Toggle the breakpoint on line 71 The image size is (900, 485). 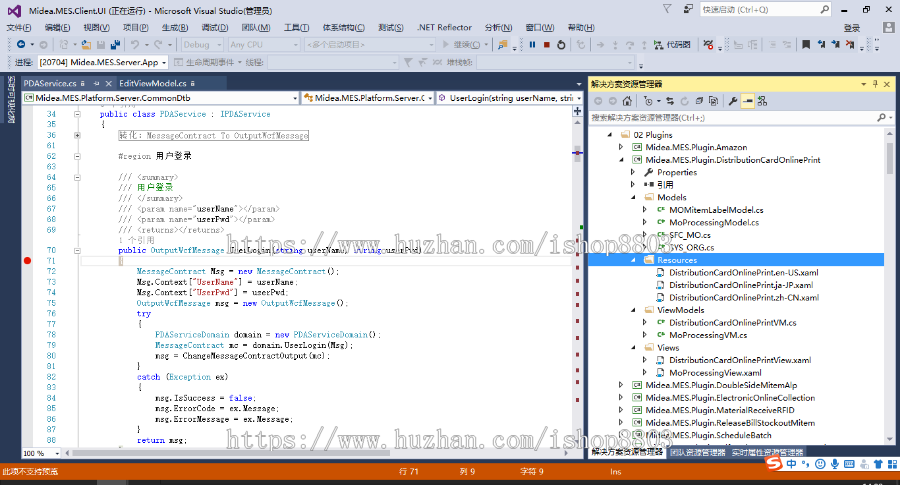pyautogui.click(x=28, y=261)
